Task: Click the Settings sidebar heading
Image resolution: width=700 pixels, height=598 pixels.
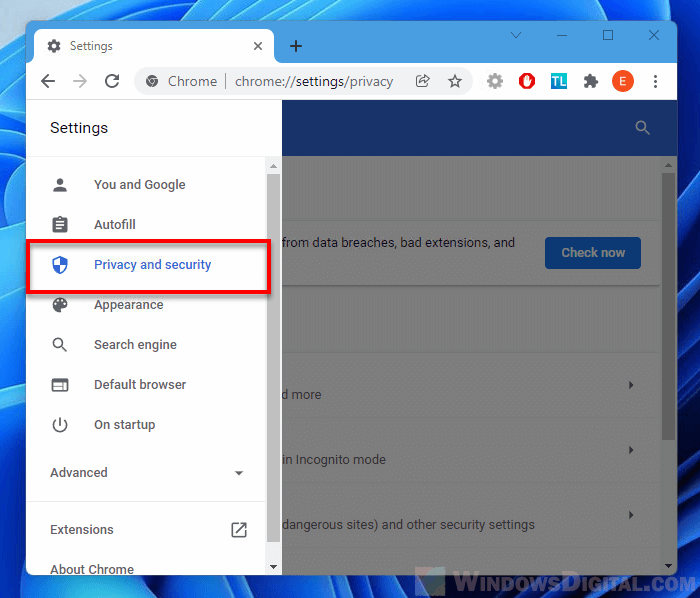Action: click(79, 128)
